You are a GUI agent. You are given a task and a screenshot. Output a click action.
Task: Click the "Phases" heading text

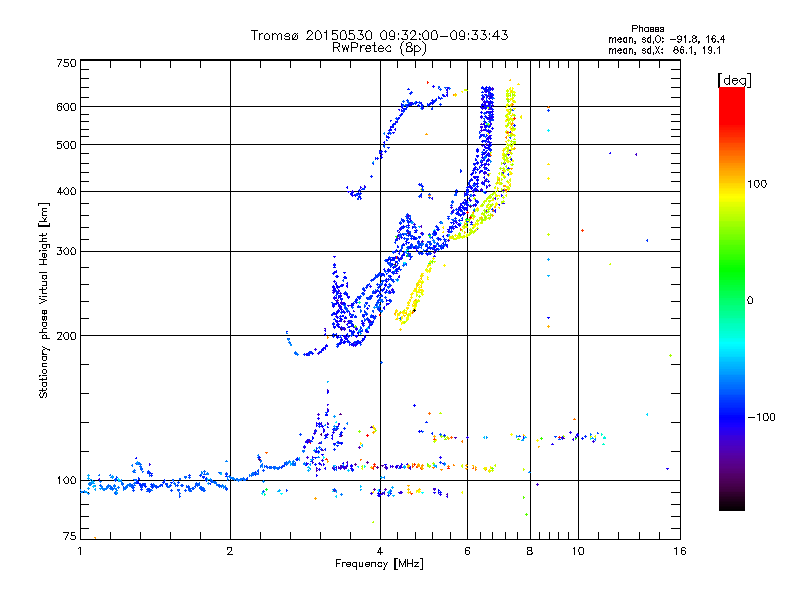coord(647,29)
